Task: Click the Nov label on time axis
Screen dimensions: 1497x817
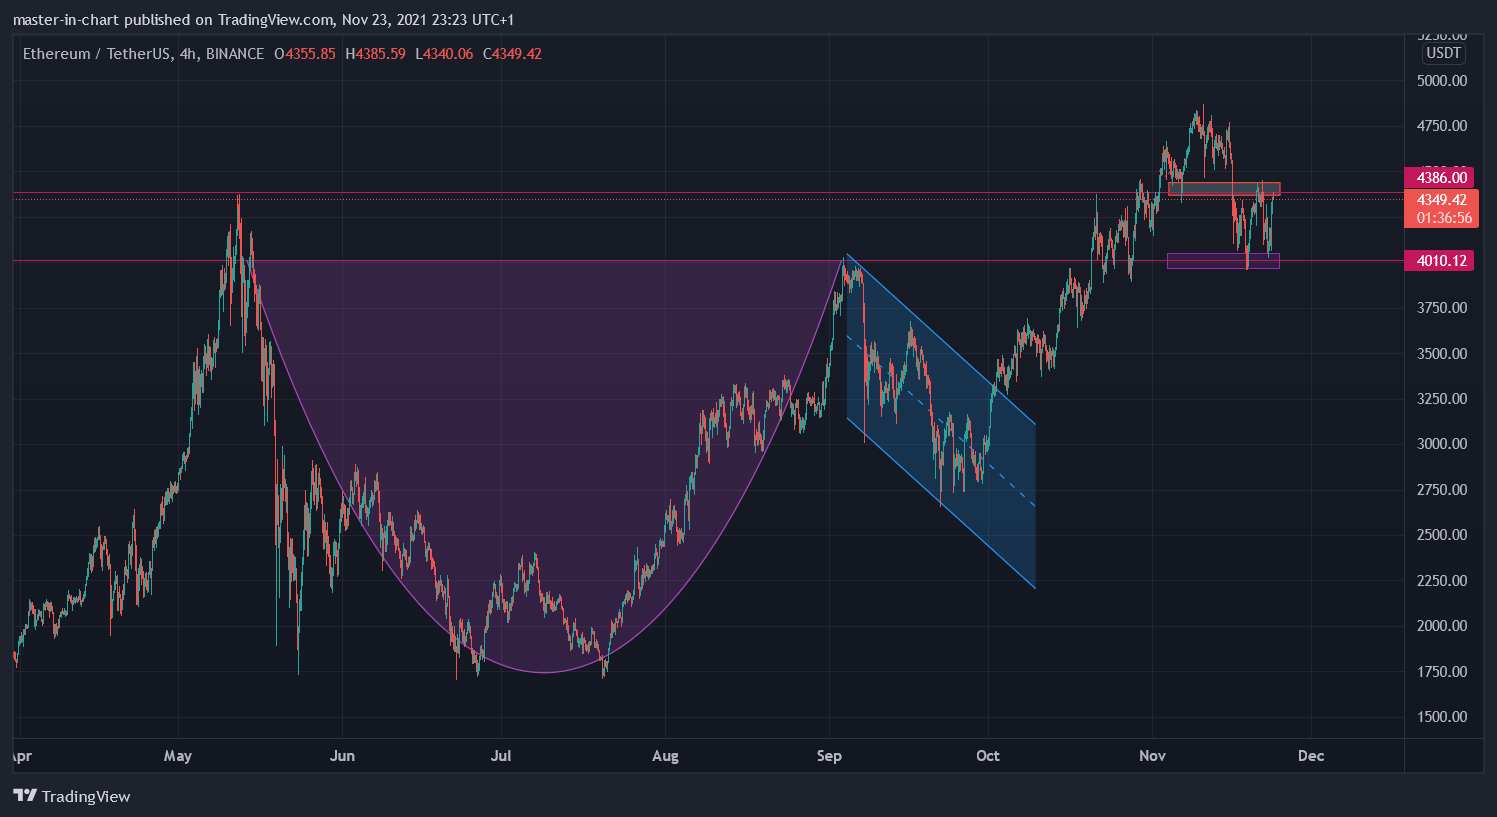Action: coord(1152,756)
